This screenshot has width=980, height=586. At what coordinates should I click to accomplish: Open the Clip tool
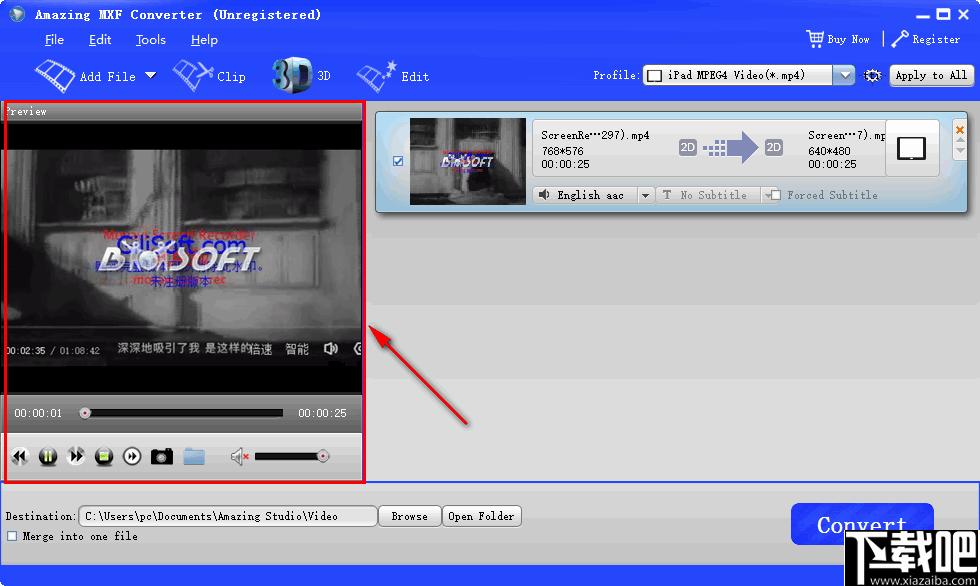tap(209, 76)
